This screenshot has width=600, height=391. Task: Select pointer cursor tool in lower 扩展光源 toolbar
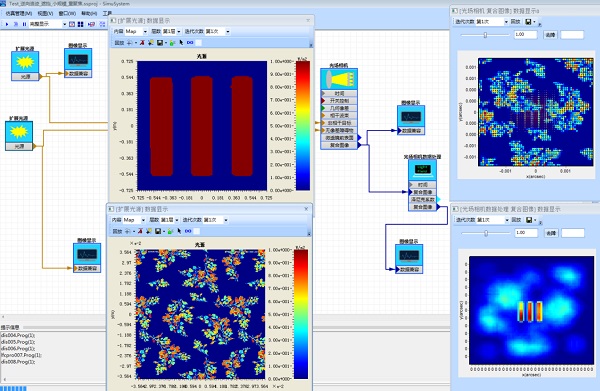179,231
